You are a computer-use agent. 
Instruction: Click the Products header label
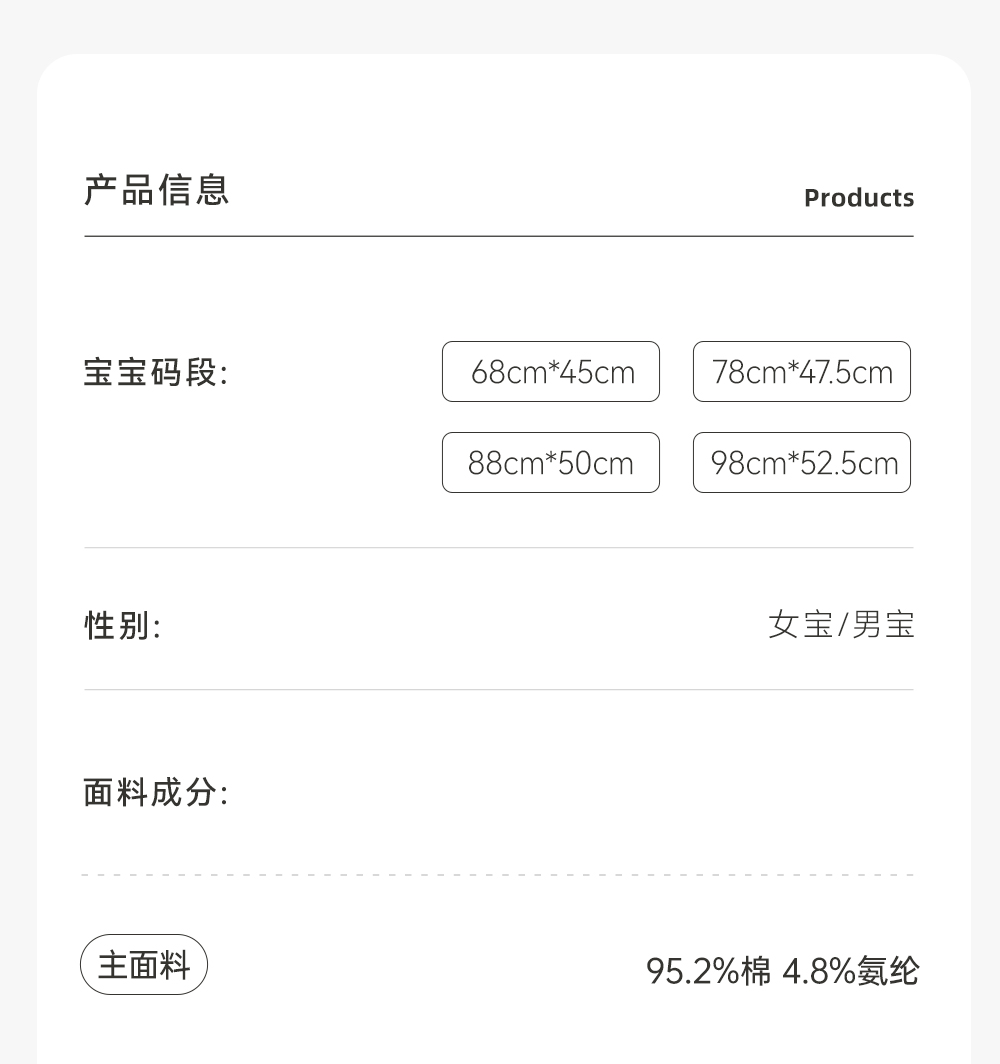coord(858,198)
